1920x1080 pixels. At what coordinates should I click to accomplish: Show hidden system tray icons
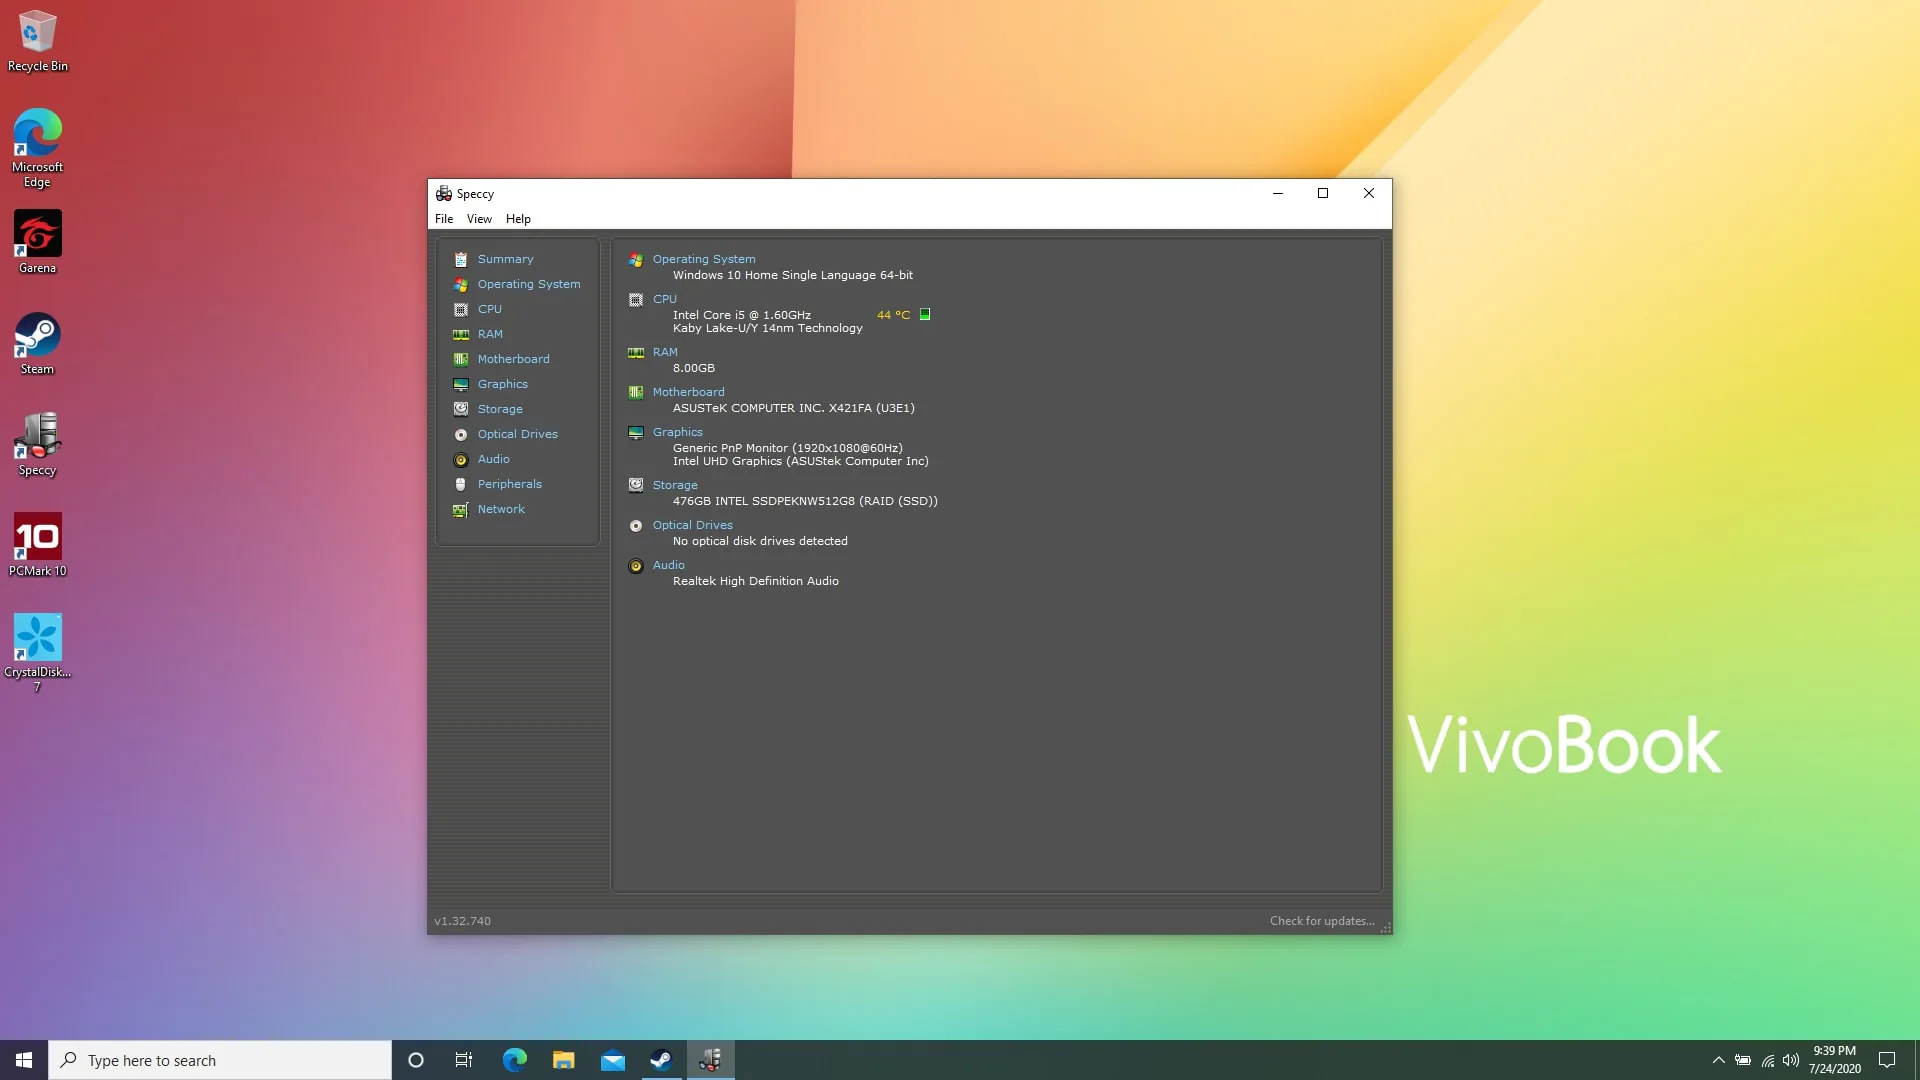1718,1060
